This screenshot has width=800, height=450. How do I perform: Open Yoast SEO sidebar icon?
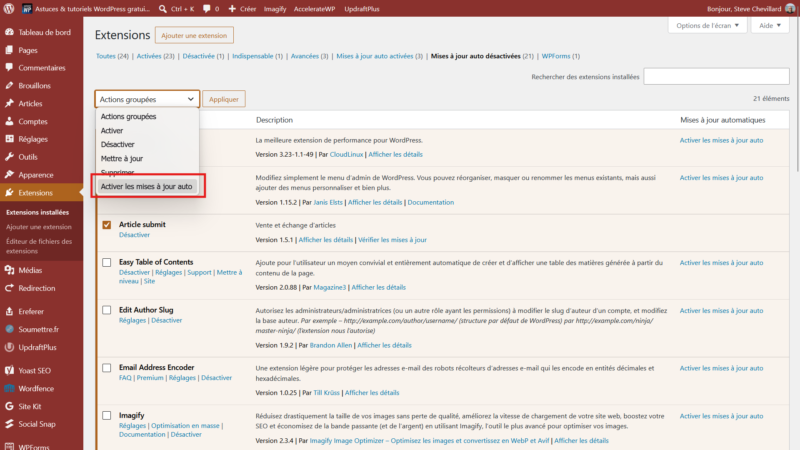tap(9, 370)
